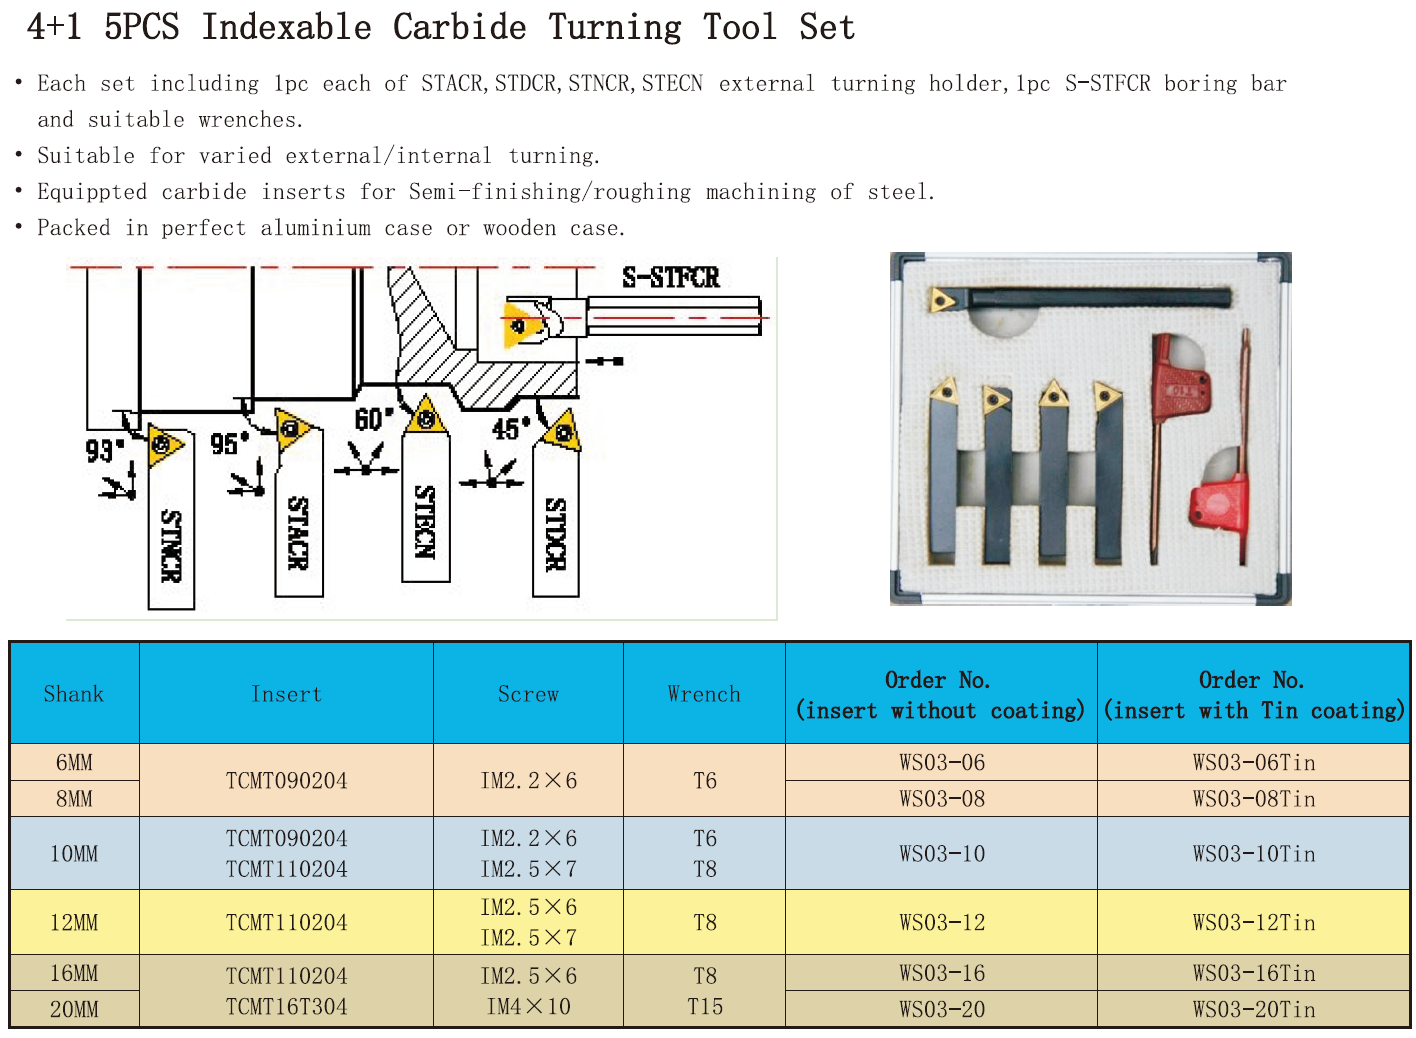Viewport: 1416px width, 1038px height.
Task: Click the T15 wrench entry
Action: (705, 1007)
